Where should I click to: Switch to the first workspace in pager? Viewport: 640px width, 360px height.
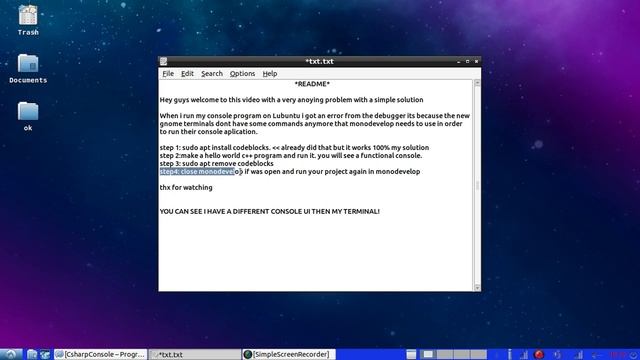click(429, 354)
